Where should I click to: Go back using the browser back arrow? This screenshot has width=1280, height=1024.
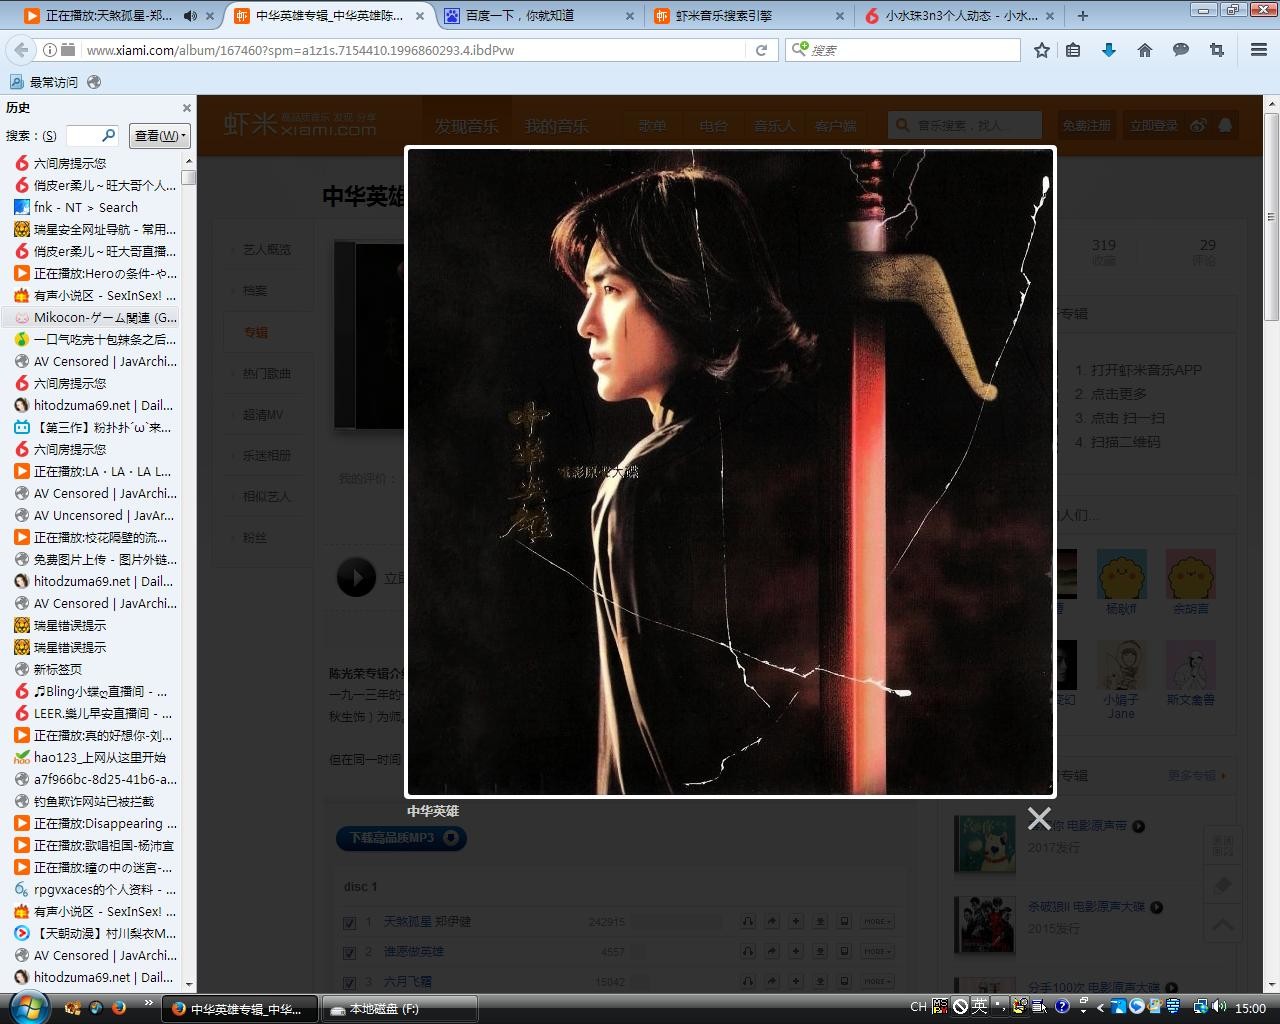point(20,50)
